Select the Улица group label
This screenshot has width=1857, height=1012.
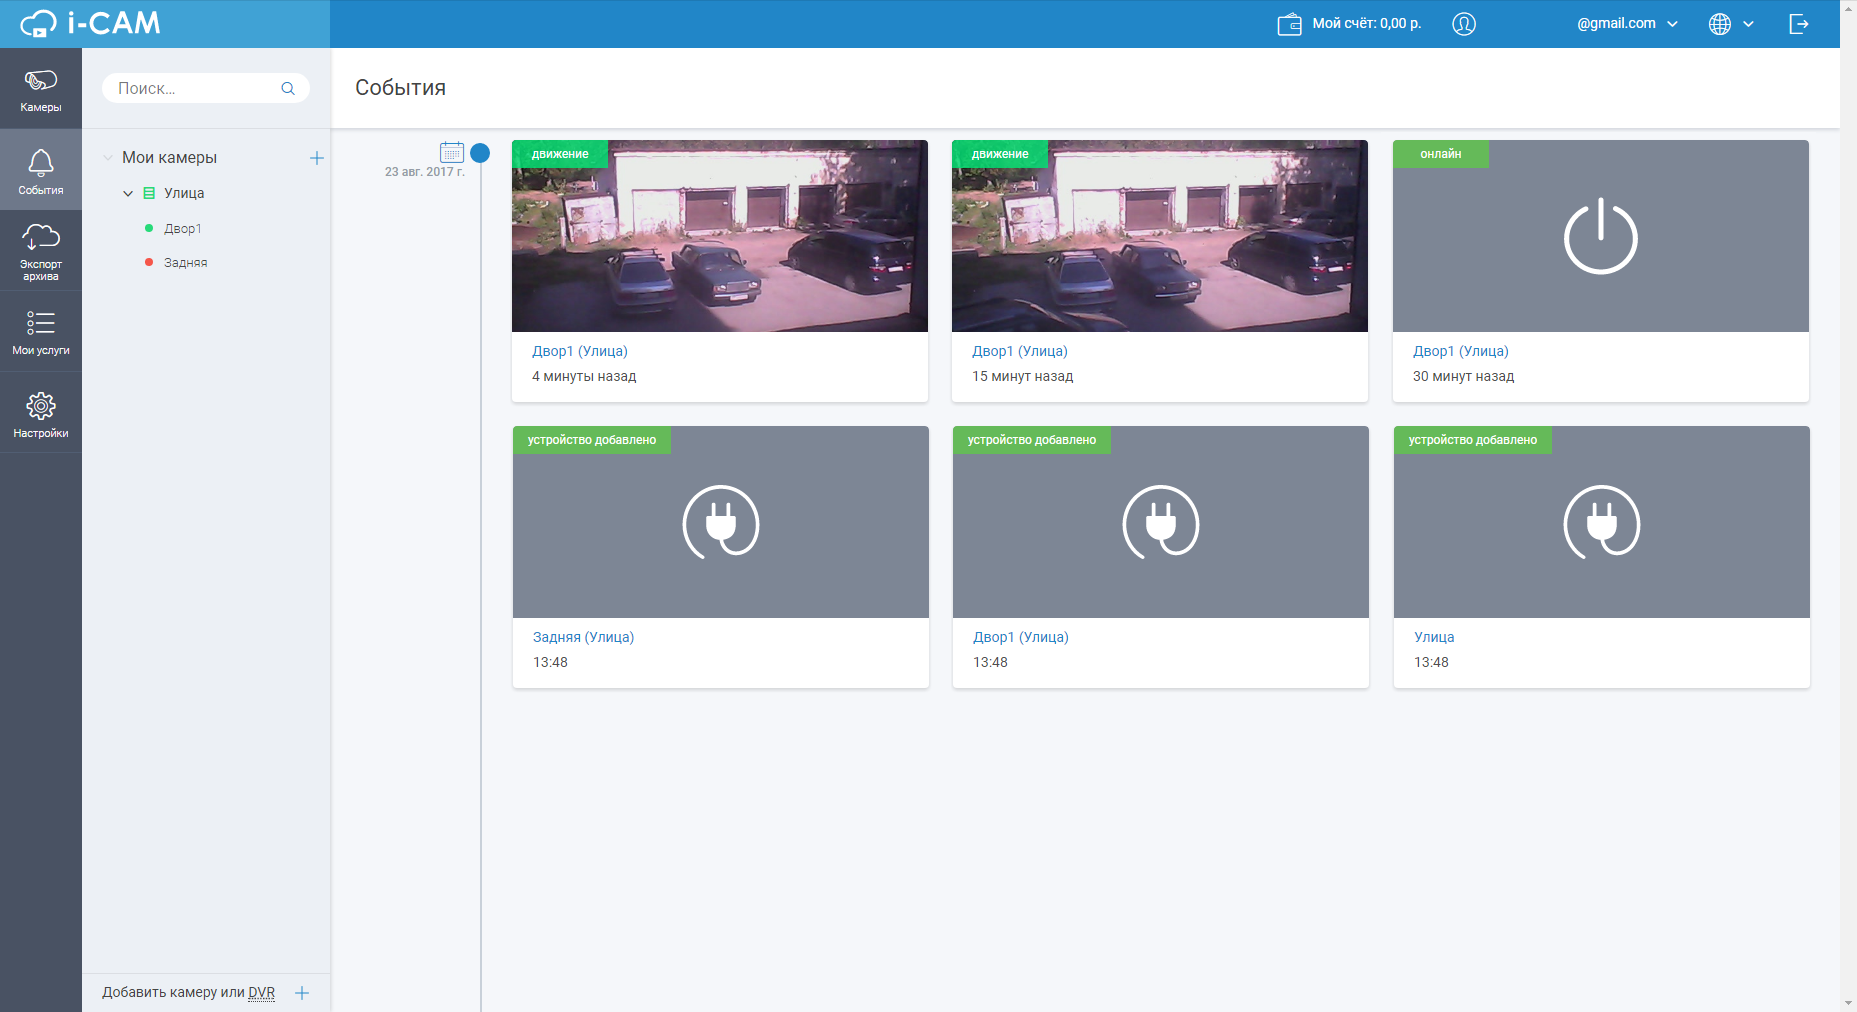(184, 193)
